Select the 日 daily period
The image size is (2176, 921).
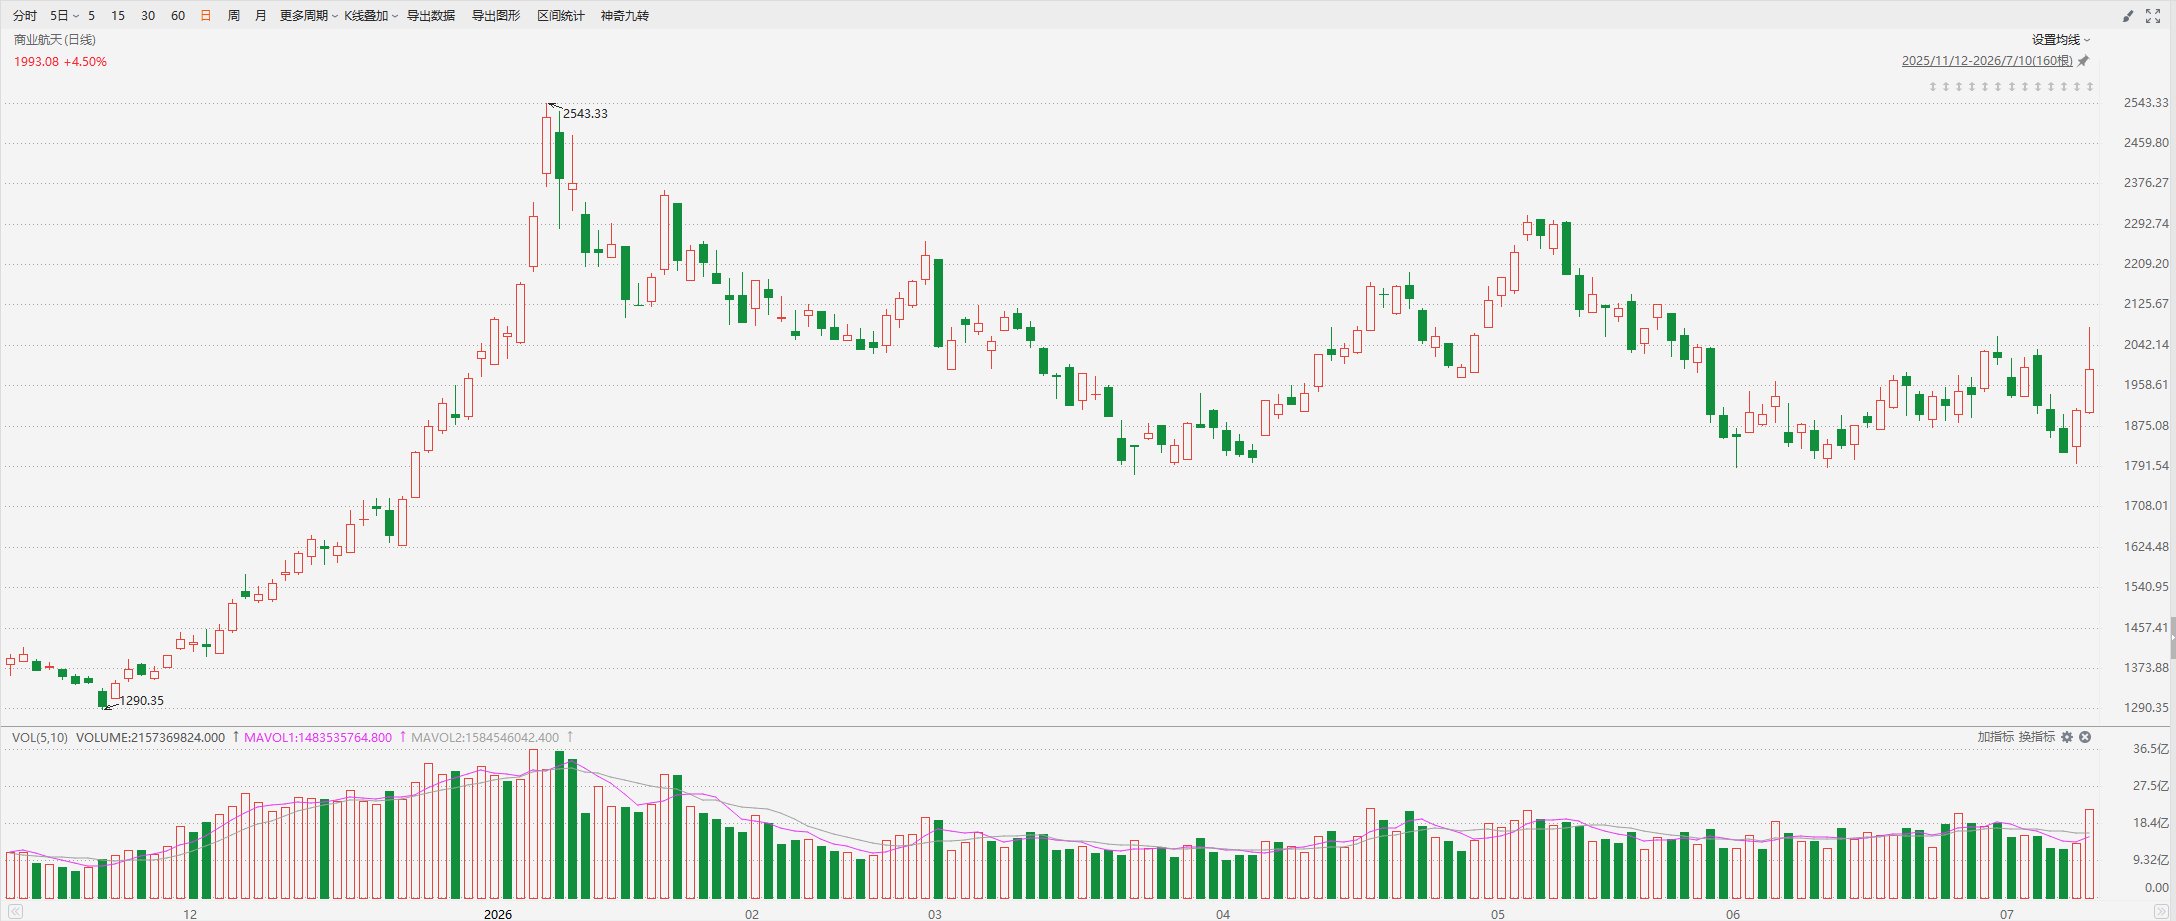coord(206,16)
